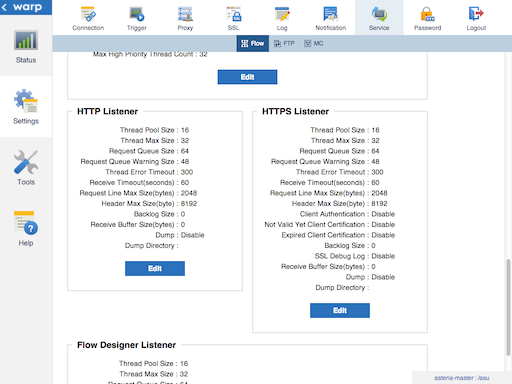The image size is (512, 384).
Task: Click HTTP Listener Thread Error Timeout row
Action: click(149, 172)
